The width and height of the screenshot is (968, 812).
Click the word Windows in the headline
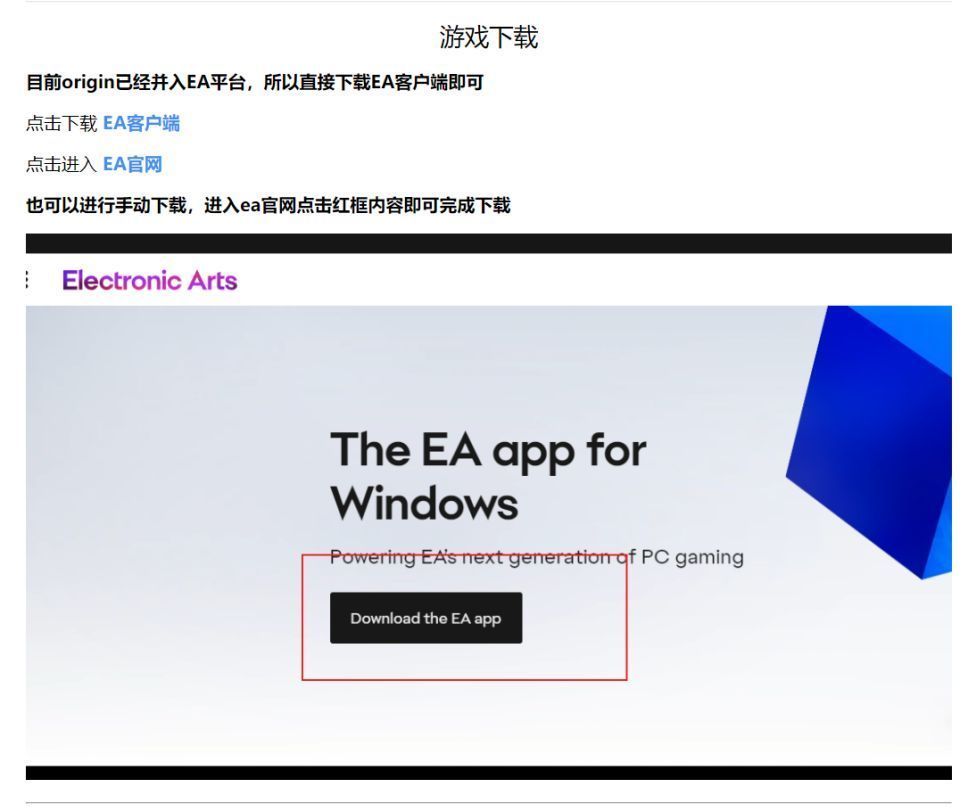point(424,503)
